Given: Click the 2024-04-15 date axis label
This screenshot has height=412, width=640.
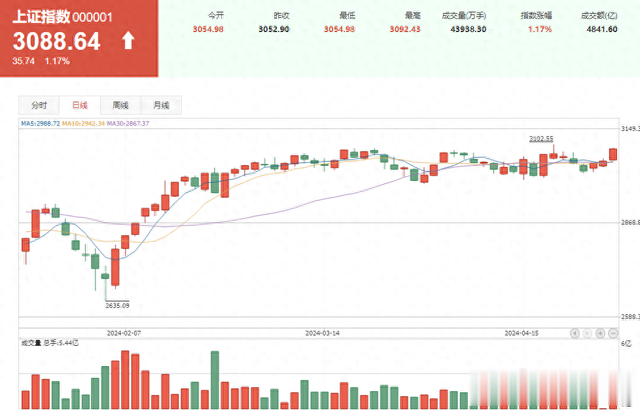Looking at the screenshot, I should [x=521, y=333].
